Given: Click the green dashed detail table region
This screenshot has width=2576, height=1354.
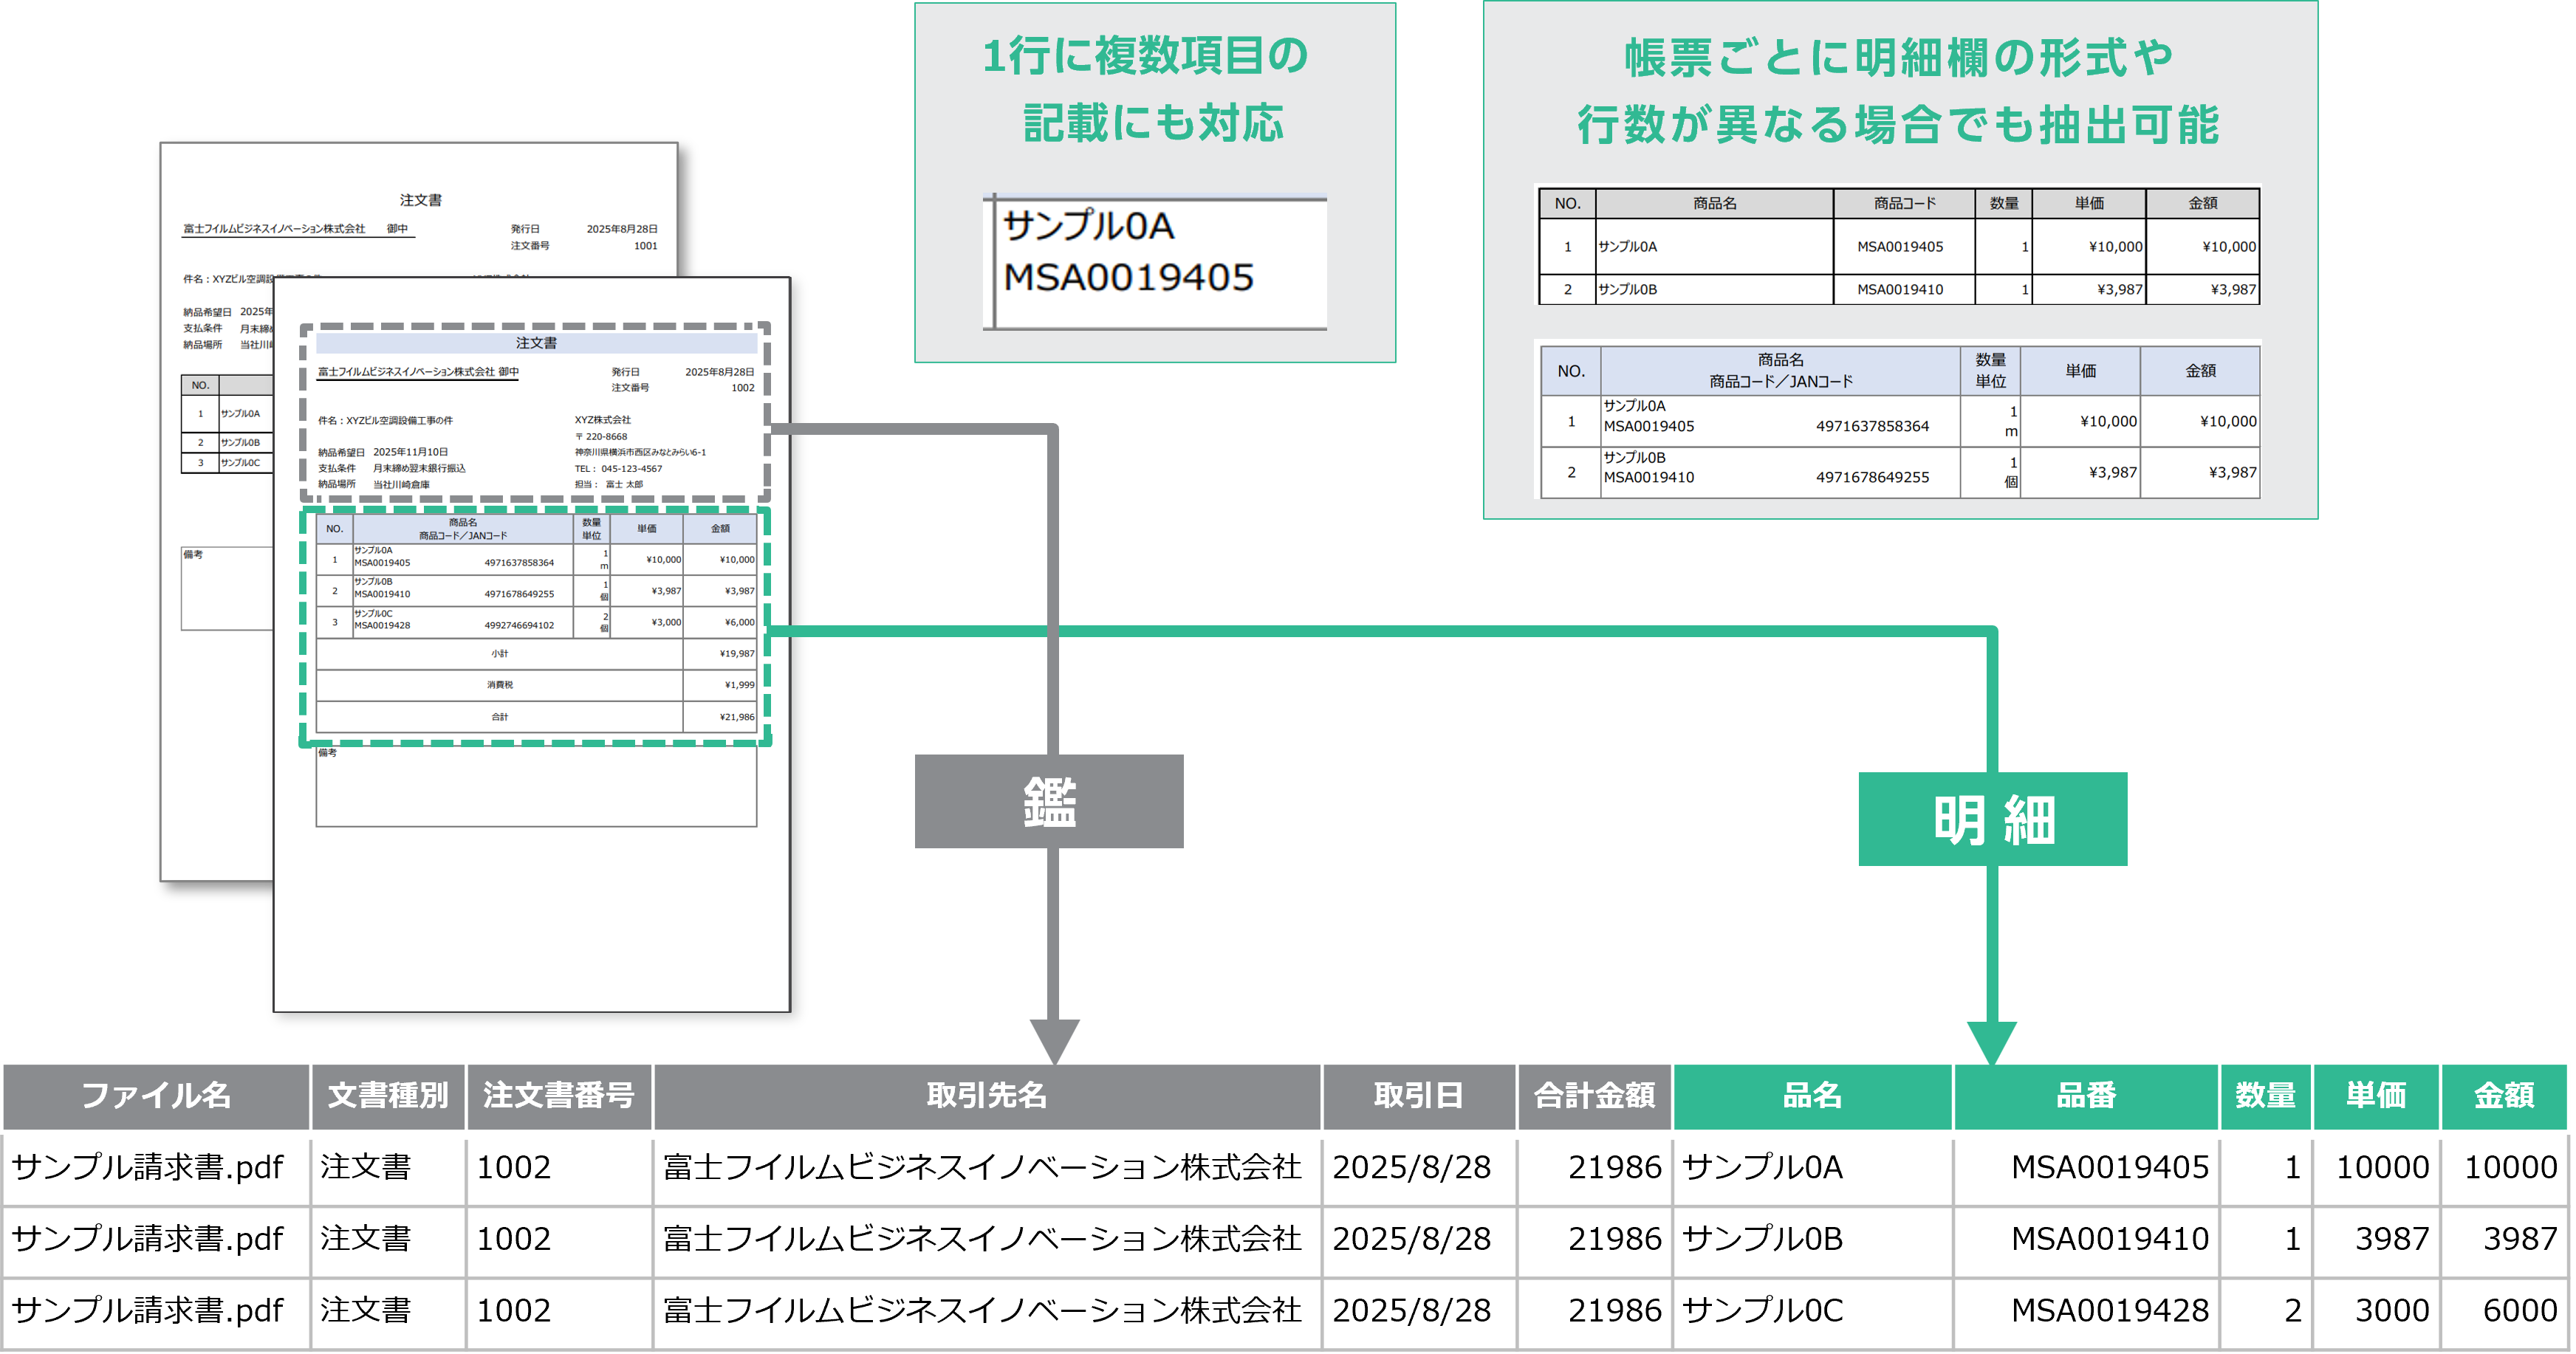Looking at the screenshot, I should click(x=535, y=627).
